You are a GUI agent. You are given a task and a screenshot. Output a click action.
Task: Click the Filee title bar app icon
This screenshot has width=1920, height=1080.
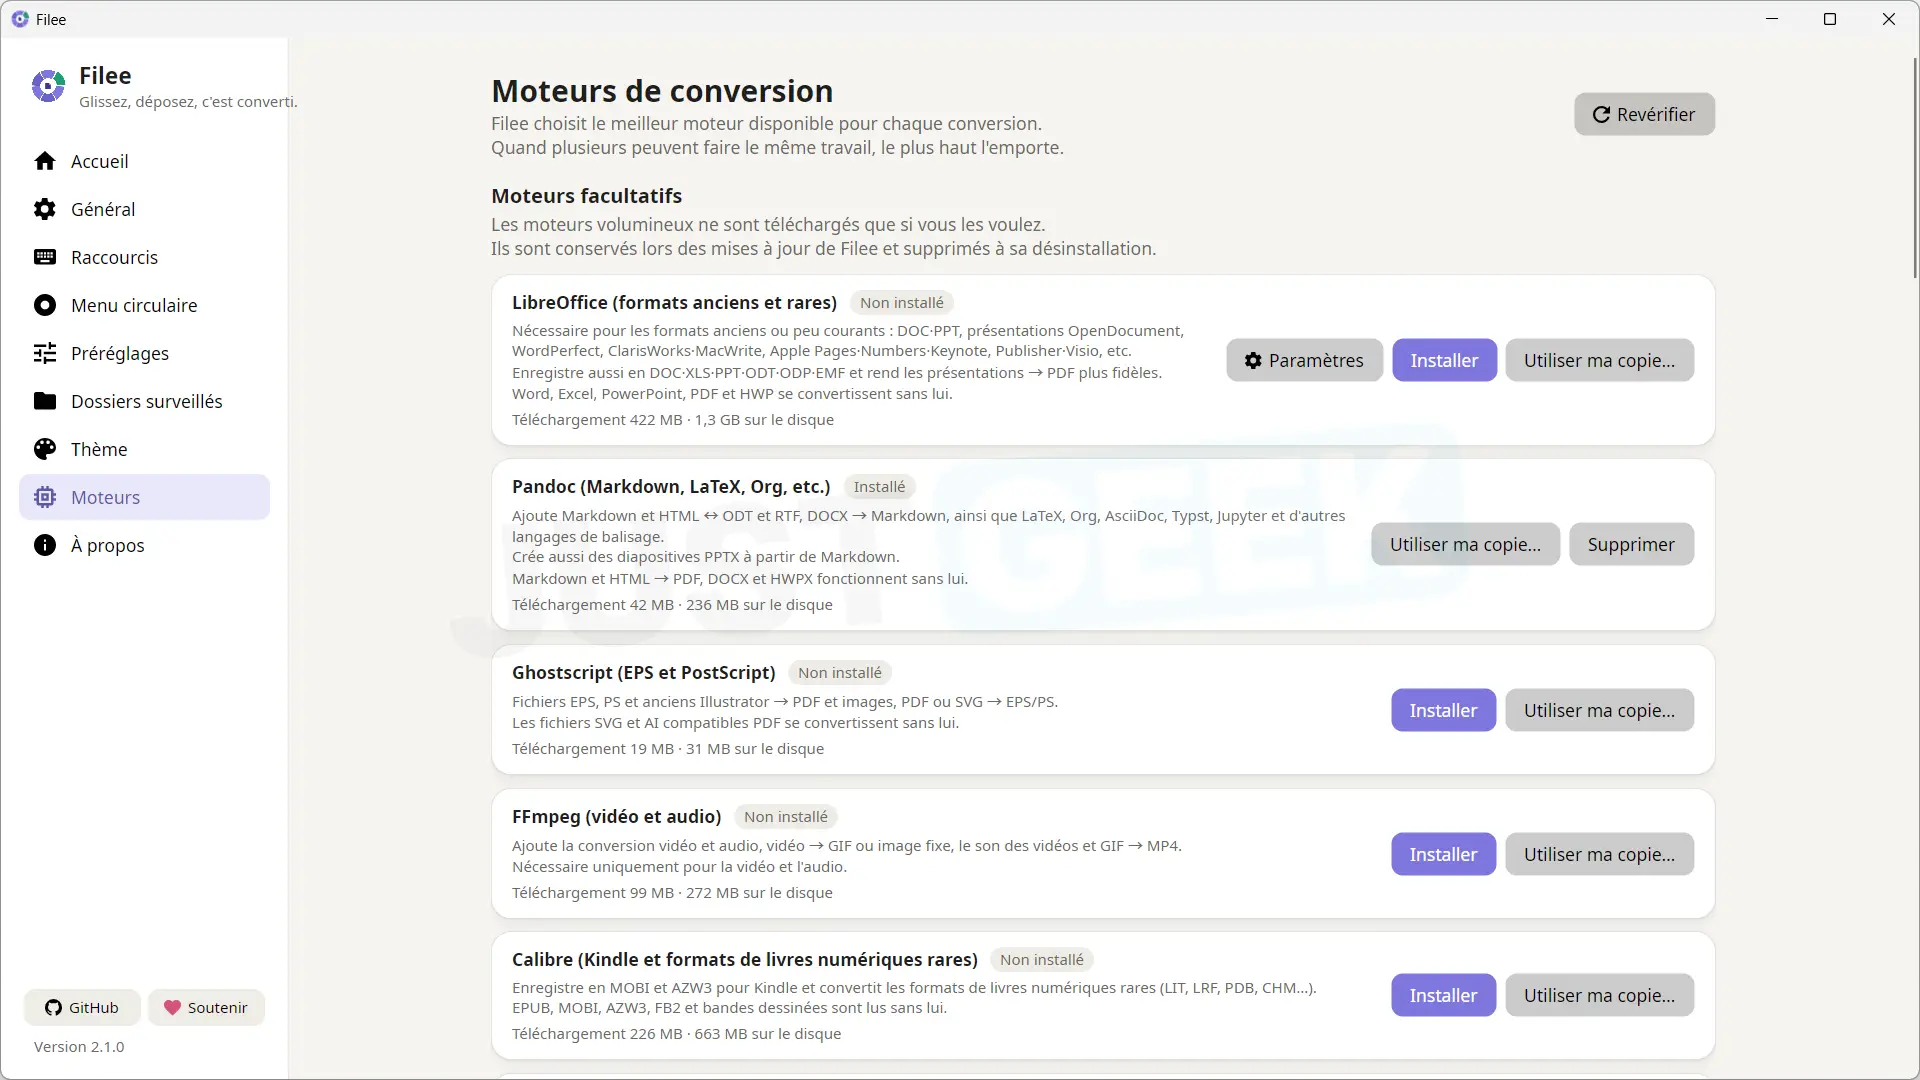pyautogui.click(x=20, y=19)
